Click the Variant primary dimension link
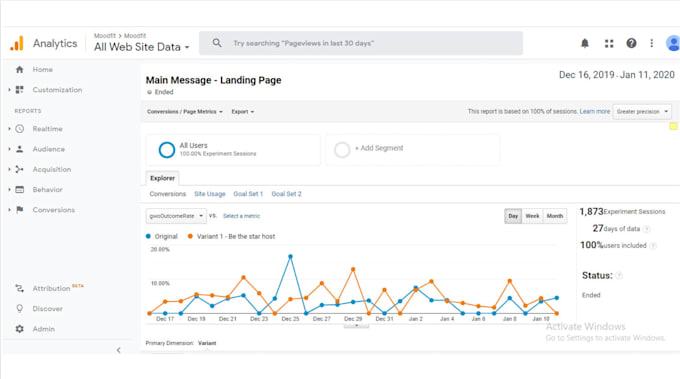The width and height of the screenshot is (680, 379). (x=207, y=343)
